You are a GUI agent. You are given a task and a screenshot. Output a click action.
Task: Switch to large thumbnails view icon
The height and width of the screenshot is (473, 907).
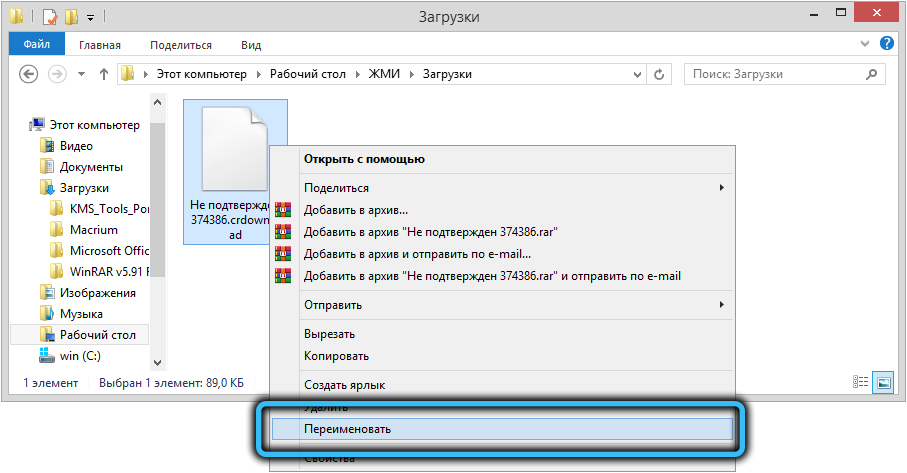click(883, 382)
